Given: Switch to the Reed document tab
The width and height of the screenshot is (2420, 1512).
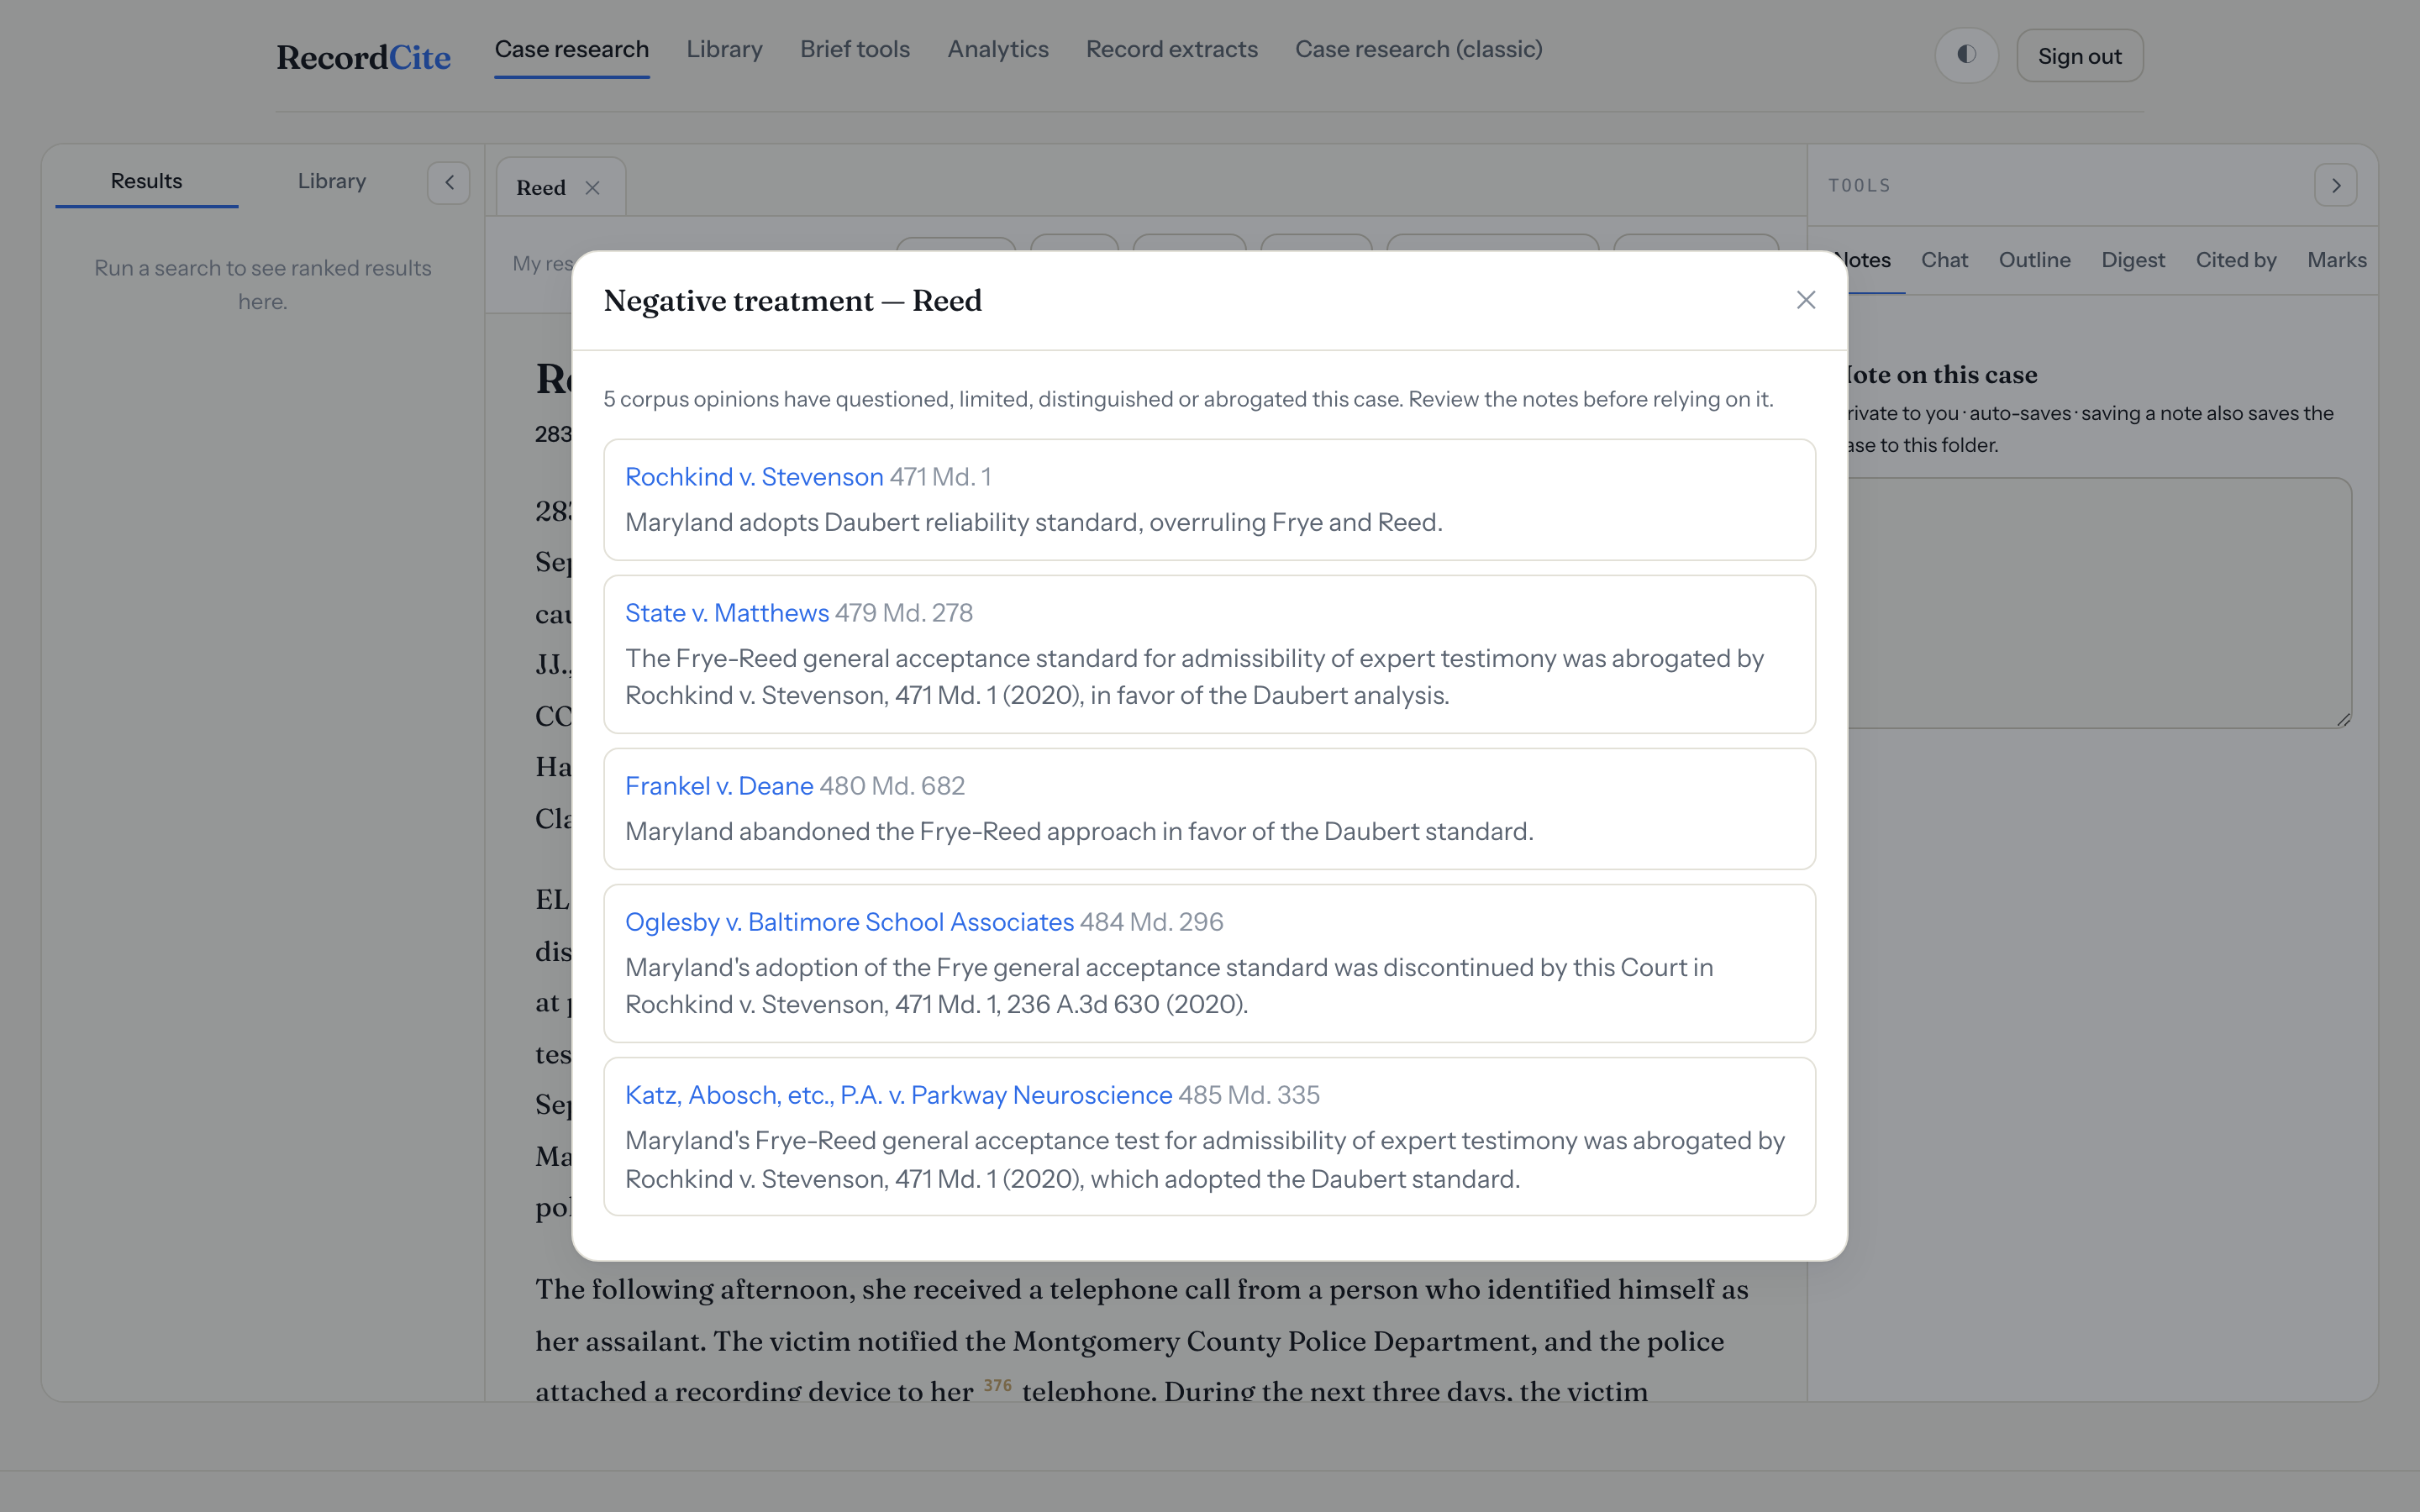Looking at the screenshot, I should (x=541, y=188).
